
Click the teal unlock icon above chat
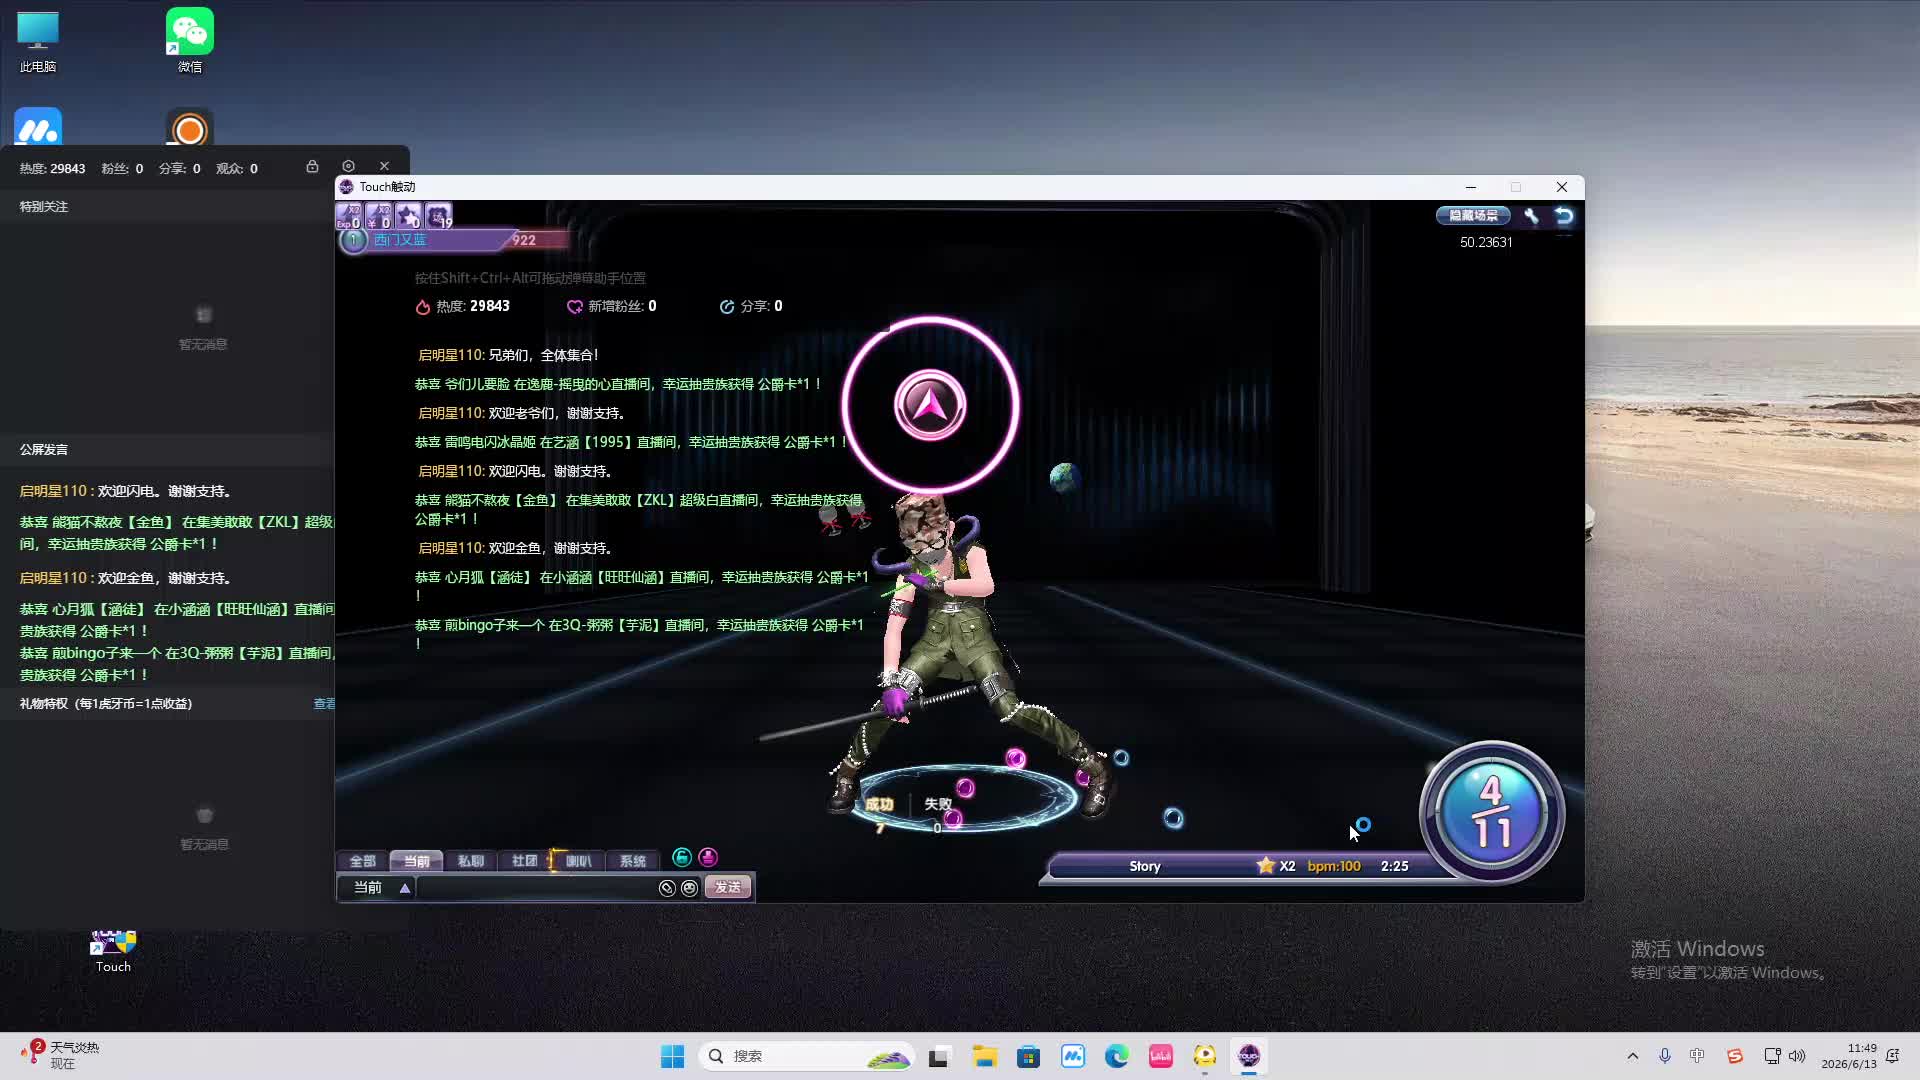(682, 857)
